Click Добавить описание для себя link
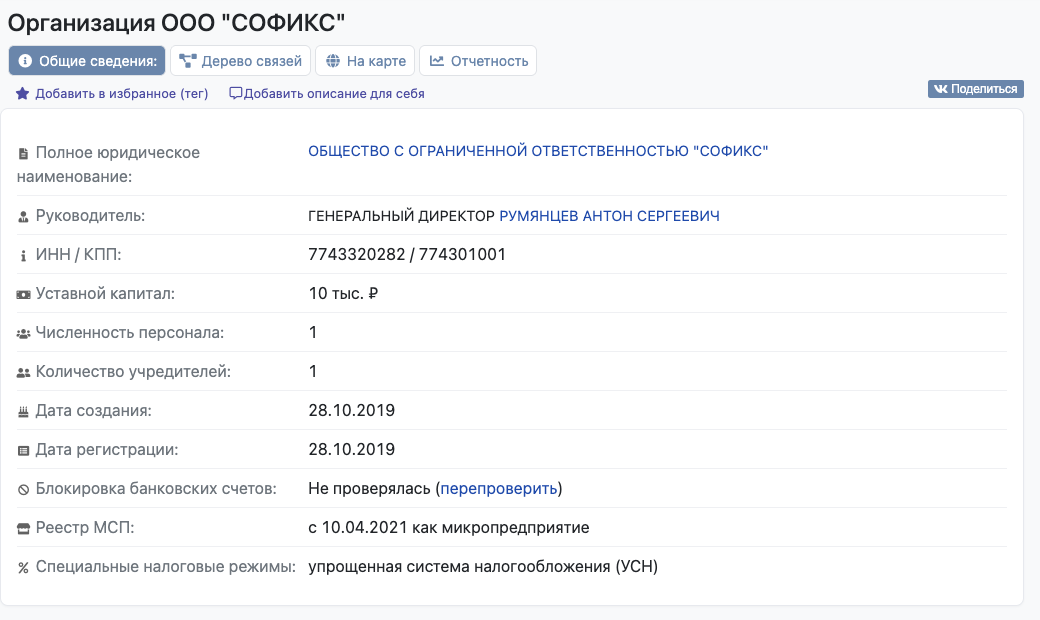 [x=334, y=93]
